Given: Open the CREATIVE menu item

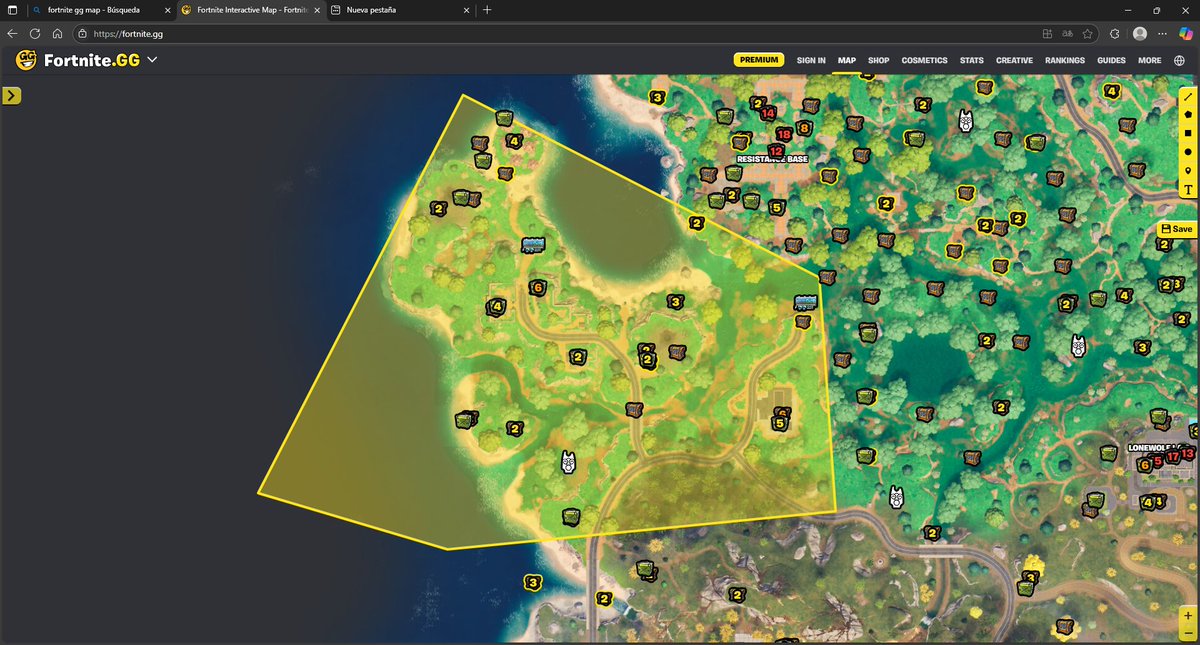Looking at the screenshot, I should tap(1014, 60).
